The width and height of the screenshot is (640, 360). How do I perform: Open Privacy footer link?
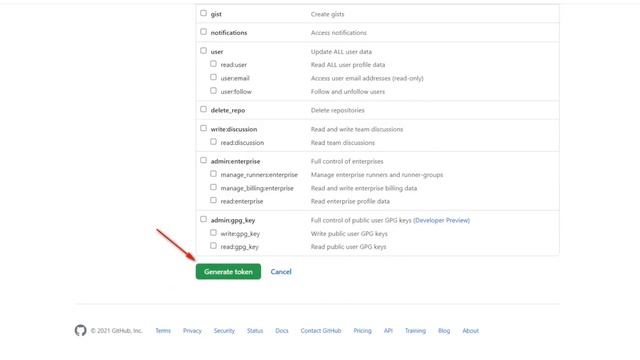click(x=192, y=331)
